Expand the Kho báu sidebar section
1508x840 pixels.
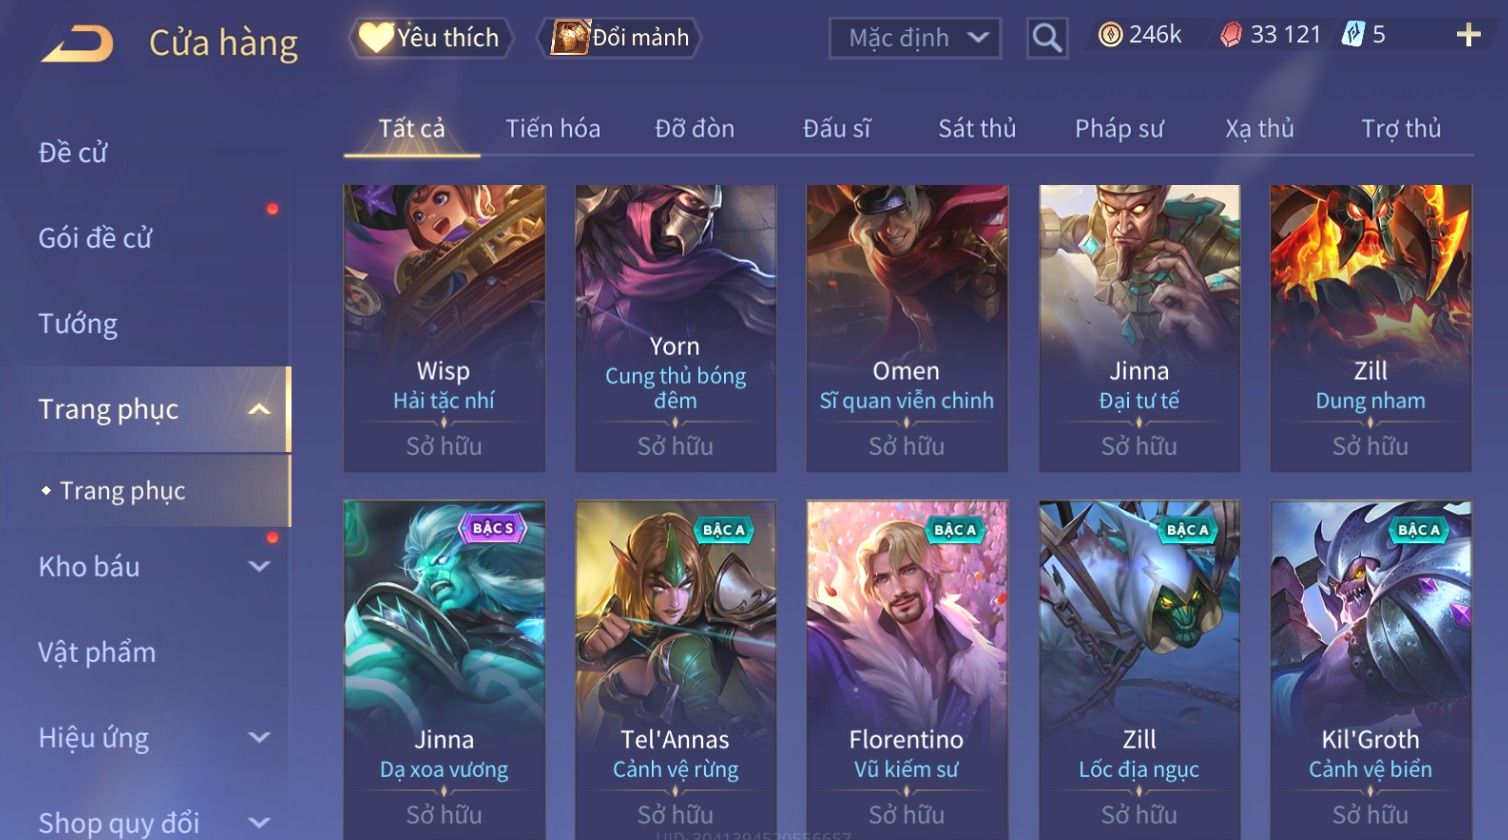[x=259, y=567]
